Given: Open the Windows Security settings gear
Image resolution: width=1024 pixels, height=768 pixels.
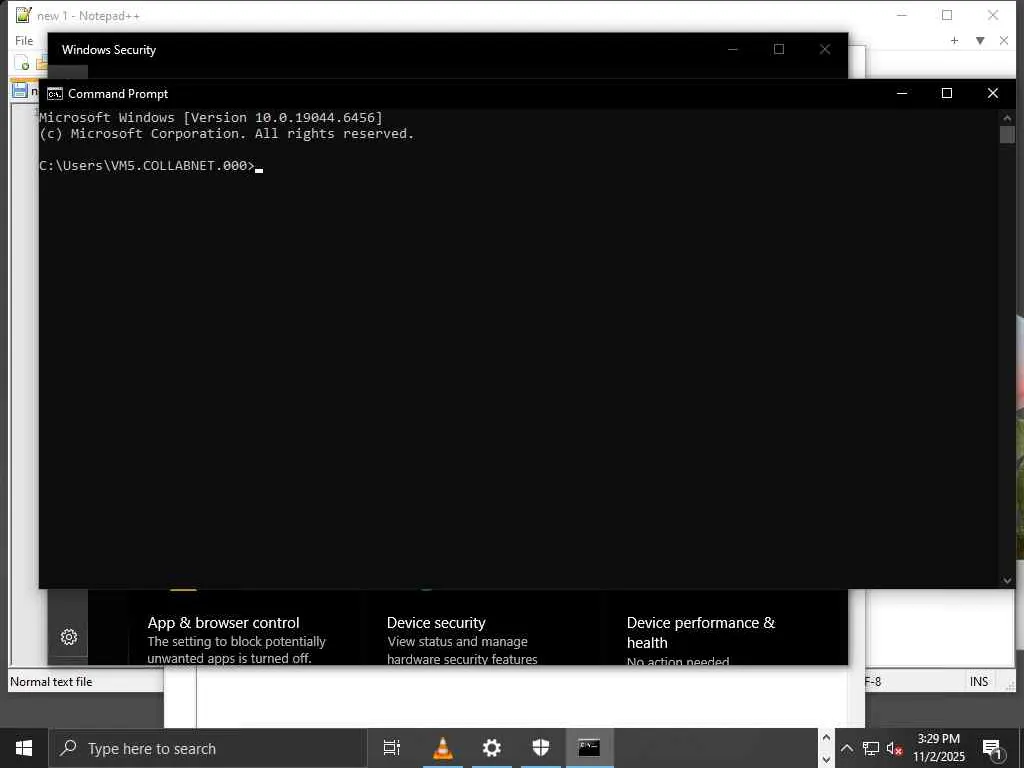Looking at the screenshot, I should click(69, 637).
